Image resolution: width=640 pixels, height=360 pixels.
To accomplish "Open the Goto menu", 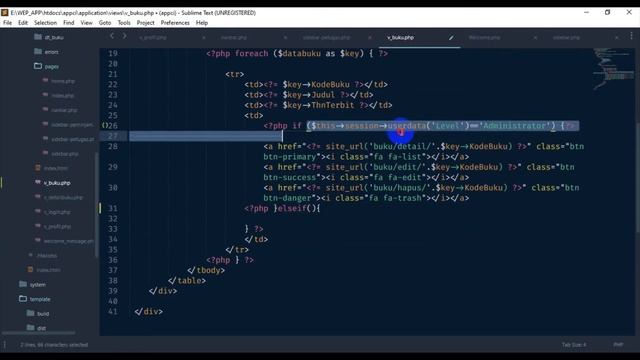I will [105, 23].
